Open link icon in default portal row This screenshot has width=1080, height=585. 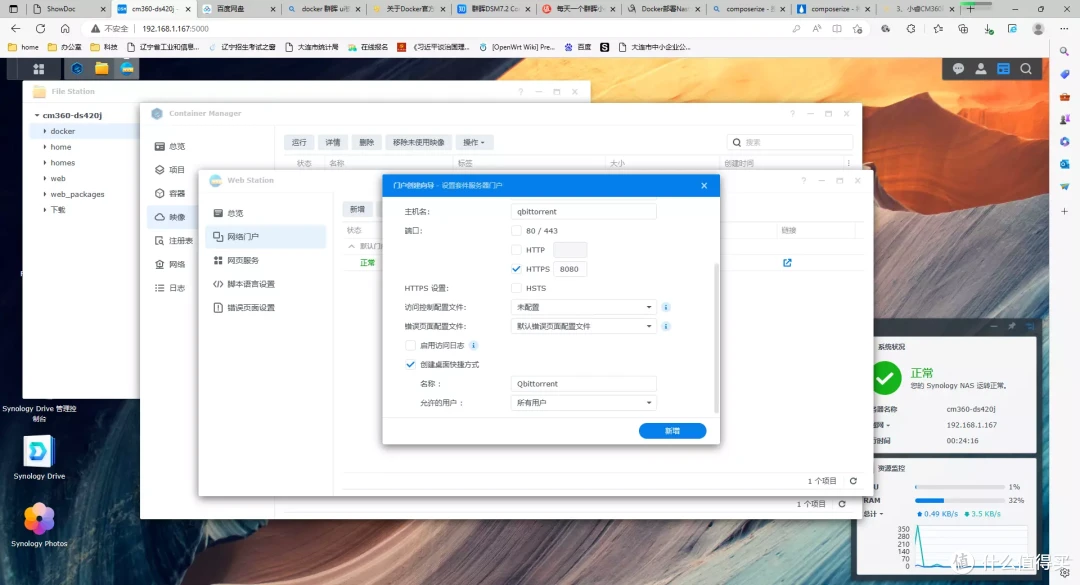point(787,263)
